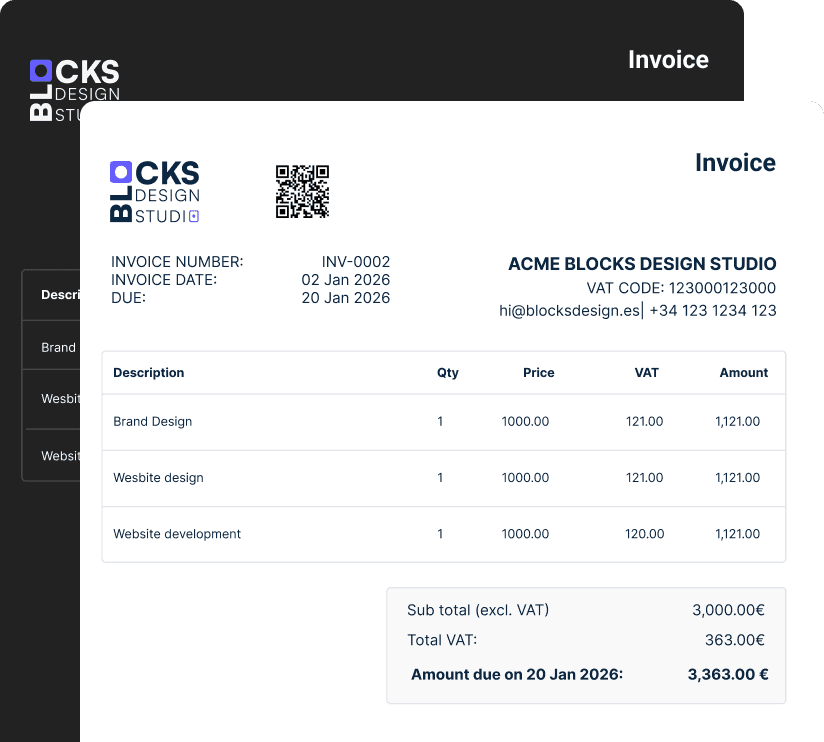The width and height of the screenshot is (824, 742).
Task: Select the Wesbite design row description
Action: (158, 478)
